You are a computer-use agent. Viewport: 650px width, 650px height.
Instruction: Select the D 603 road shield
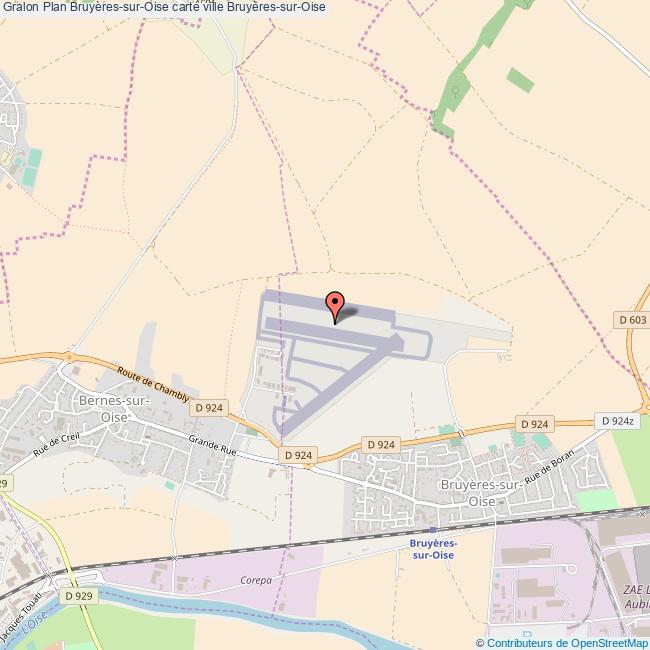(x=632, y=320)
